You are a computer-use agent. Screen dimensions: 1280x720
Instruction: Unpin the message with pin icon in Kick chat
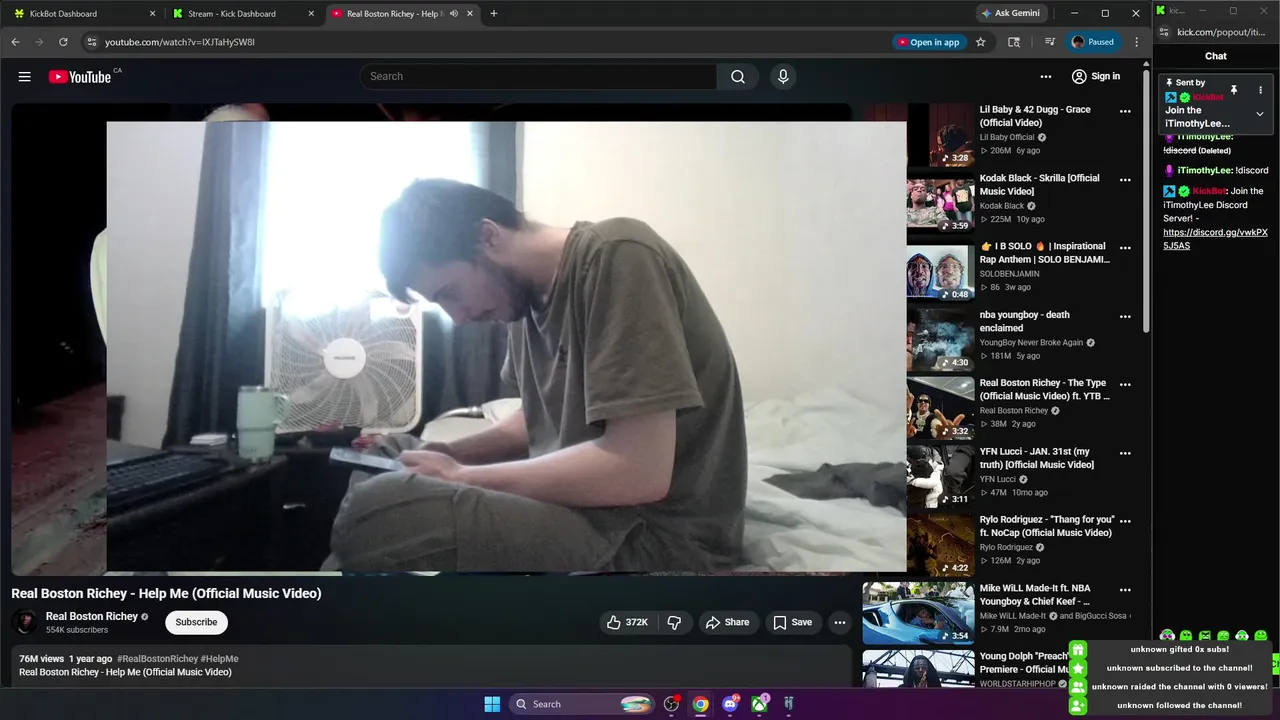click(1234, 90)
